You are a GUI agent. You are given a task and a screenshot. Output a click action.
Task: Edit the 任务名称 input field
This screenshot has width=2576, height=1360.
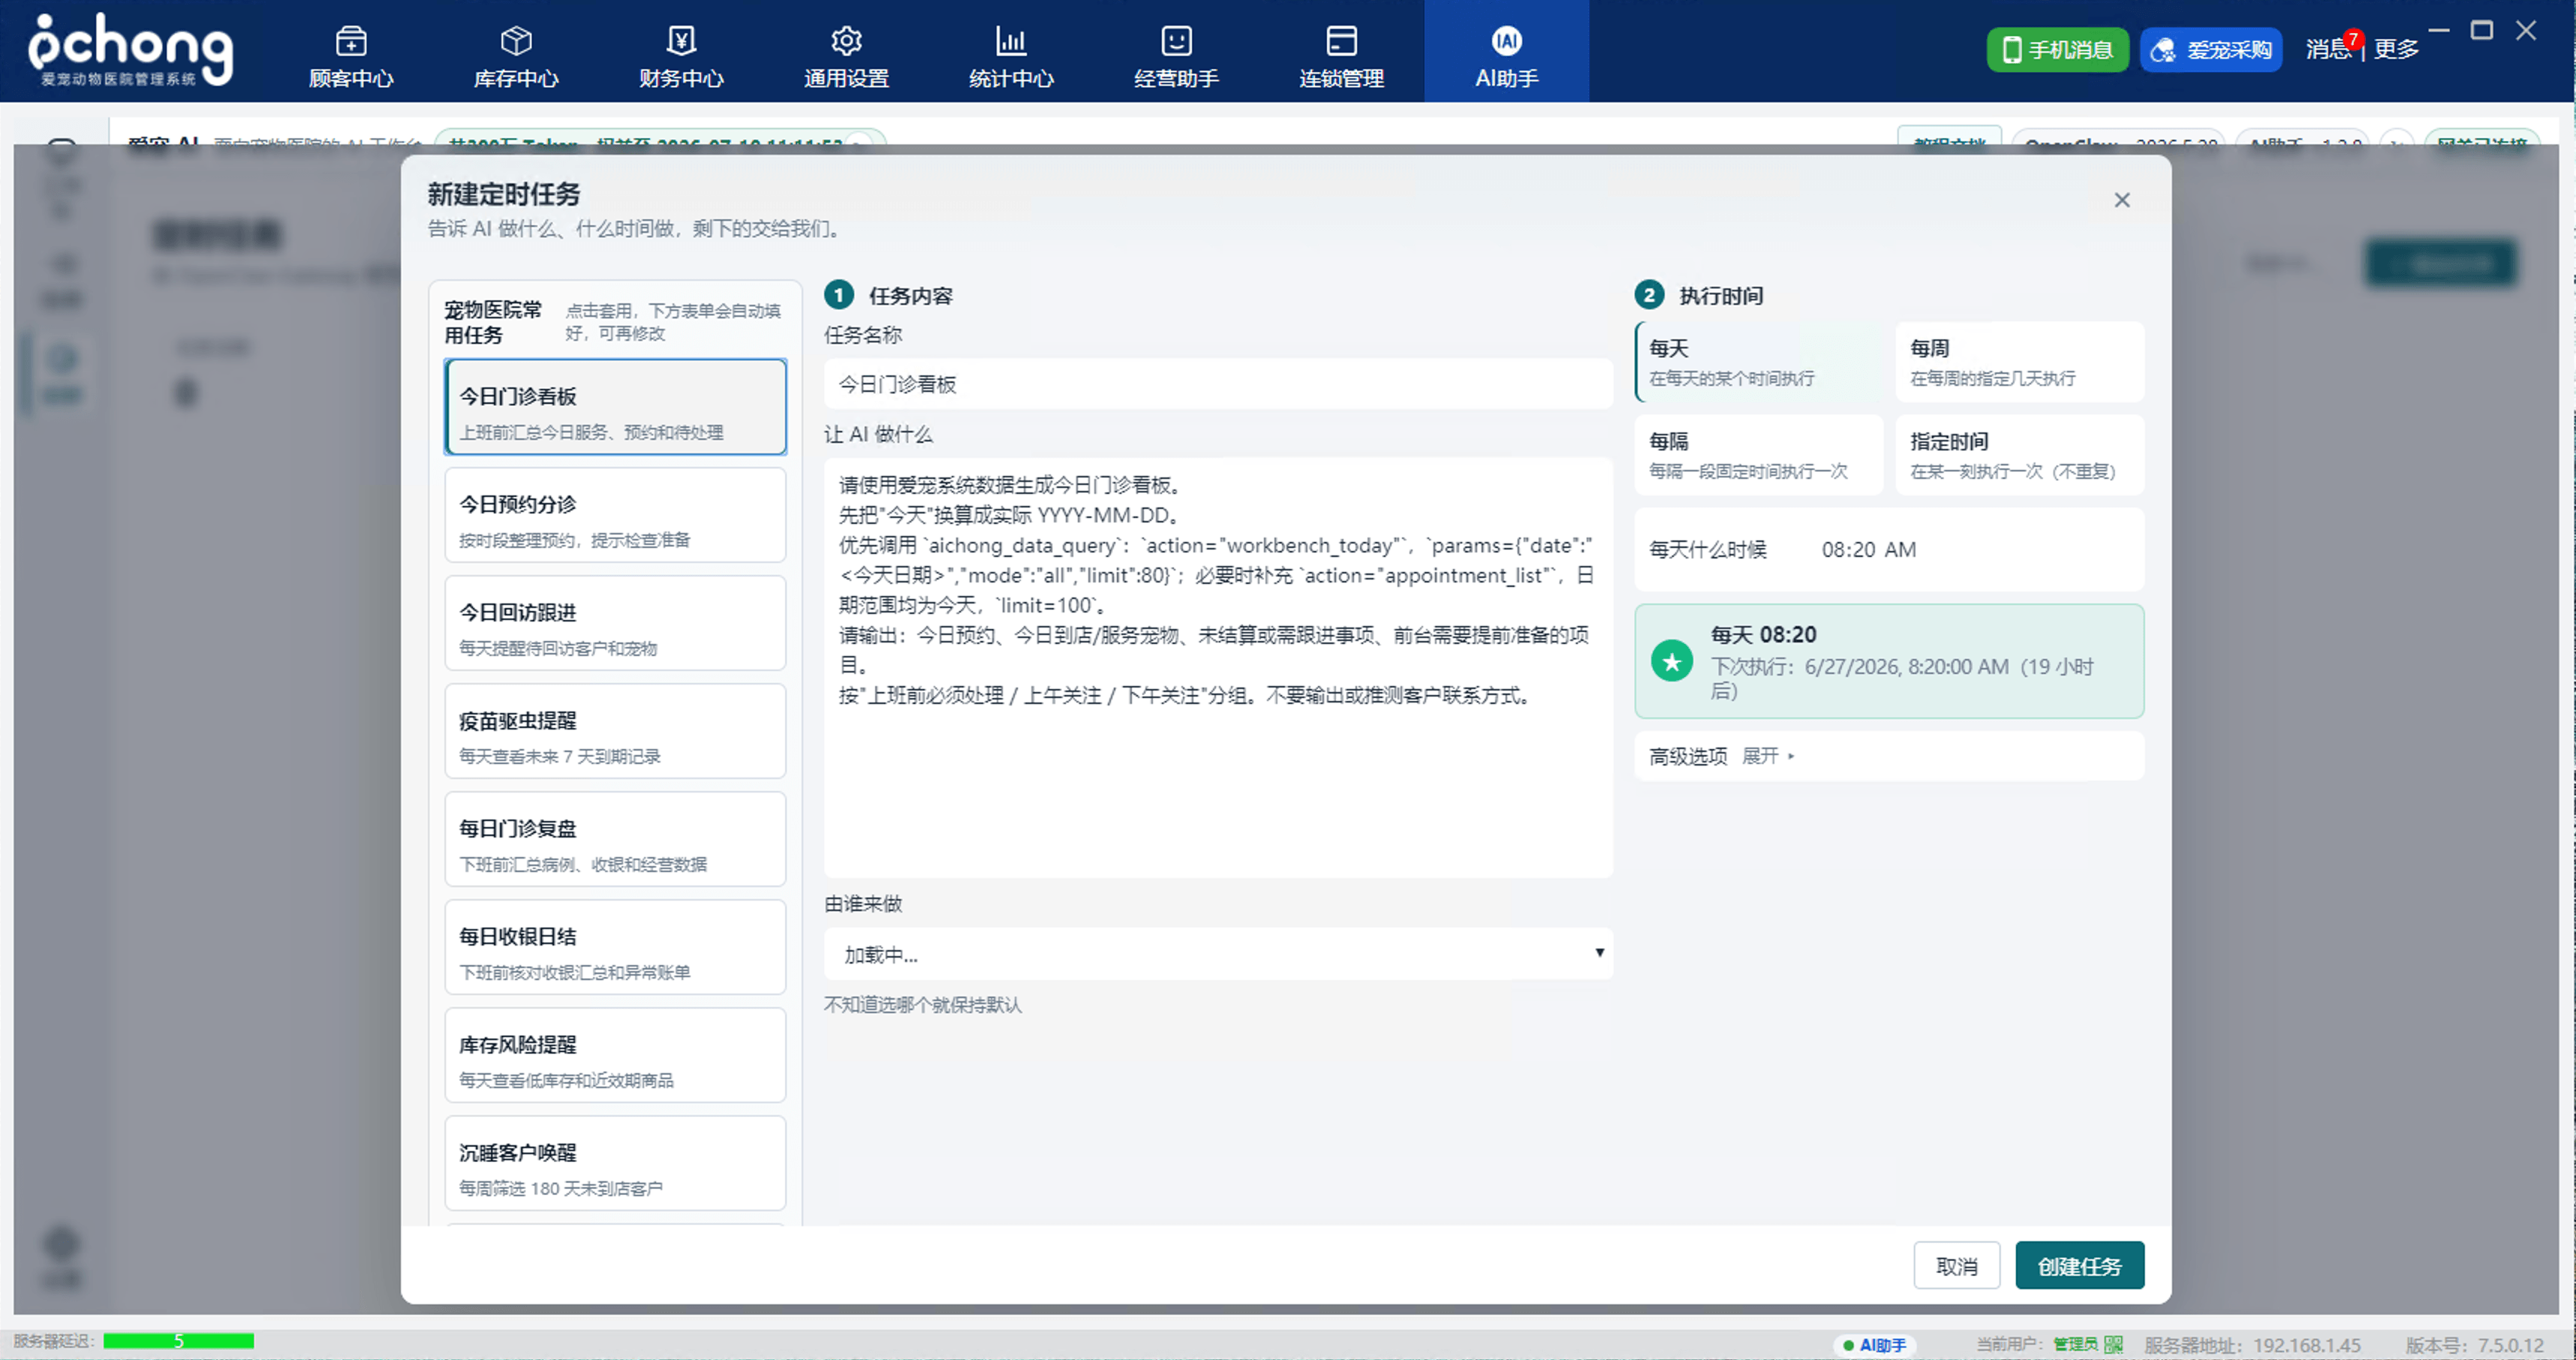tap(1218, 384)
